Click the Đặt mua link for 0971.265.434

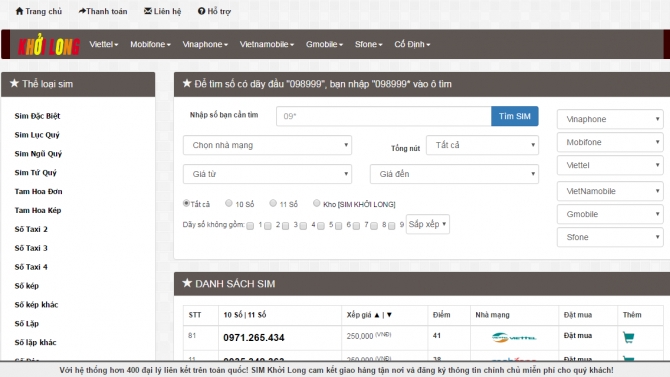click(578, 336)
